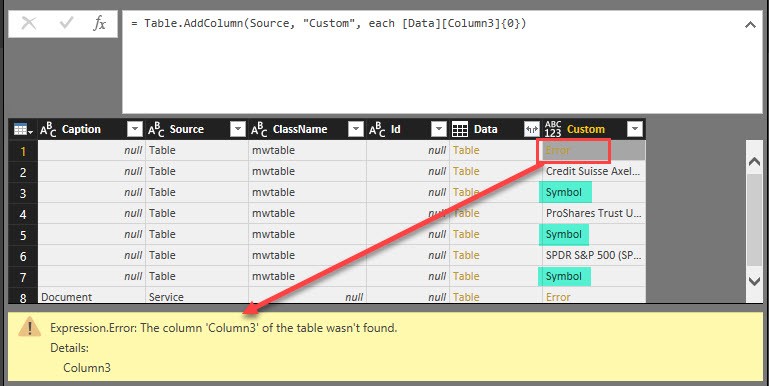The image size is (769, 386).
Task: Open the Caption column filter dropdown
Action: [135, 129]
